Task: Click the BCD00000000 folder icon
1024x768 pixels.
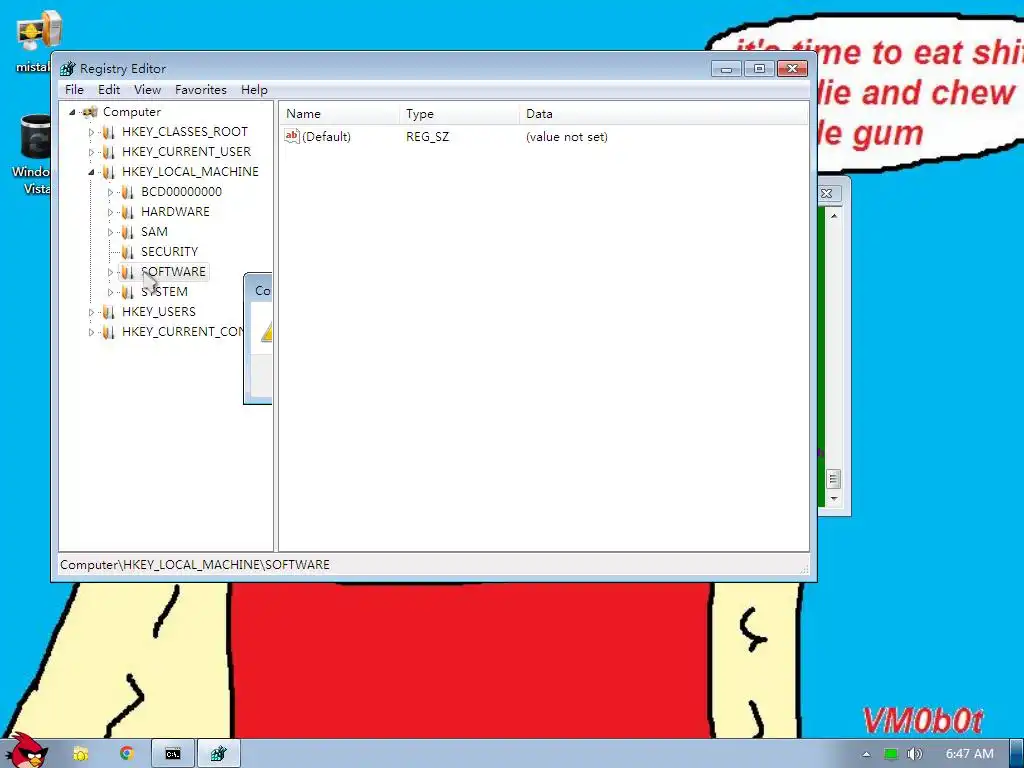Action: click(127, 192)
